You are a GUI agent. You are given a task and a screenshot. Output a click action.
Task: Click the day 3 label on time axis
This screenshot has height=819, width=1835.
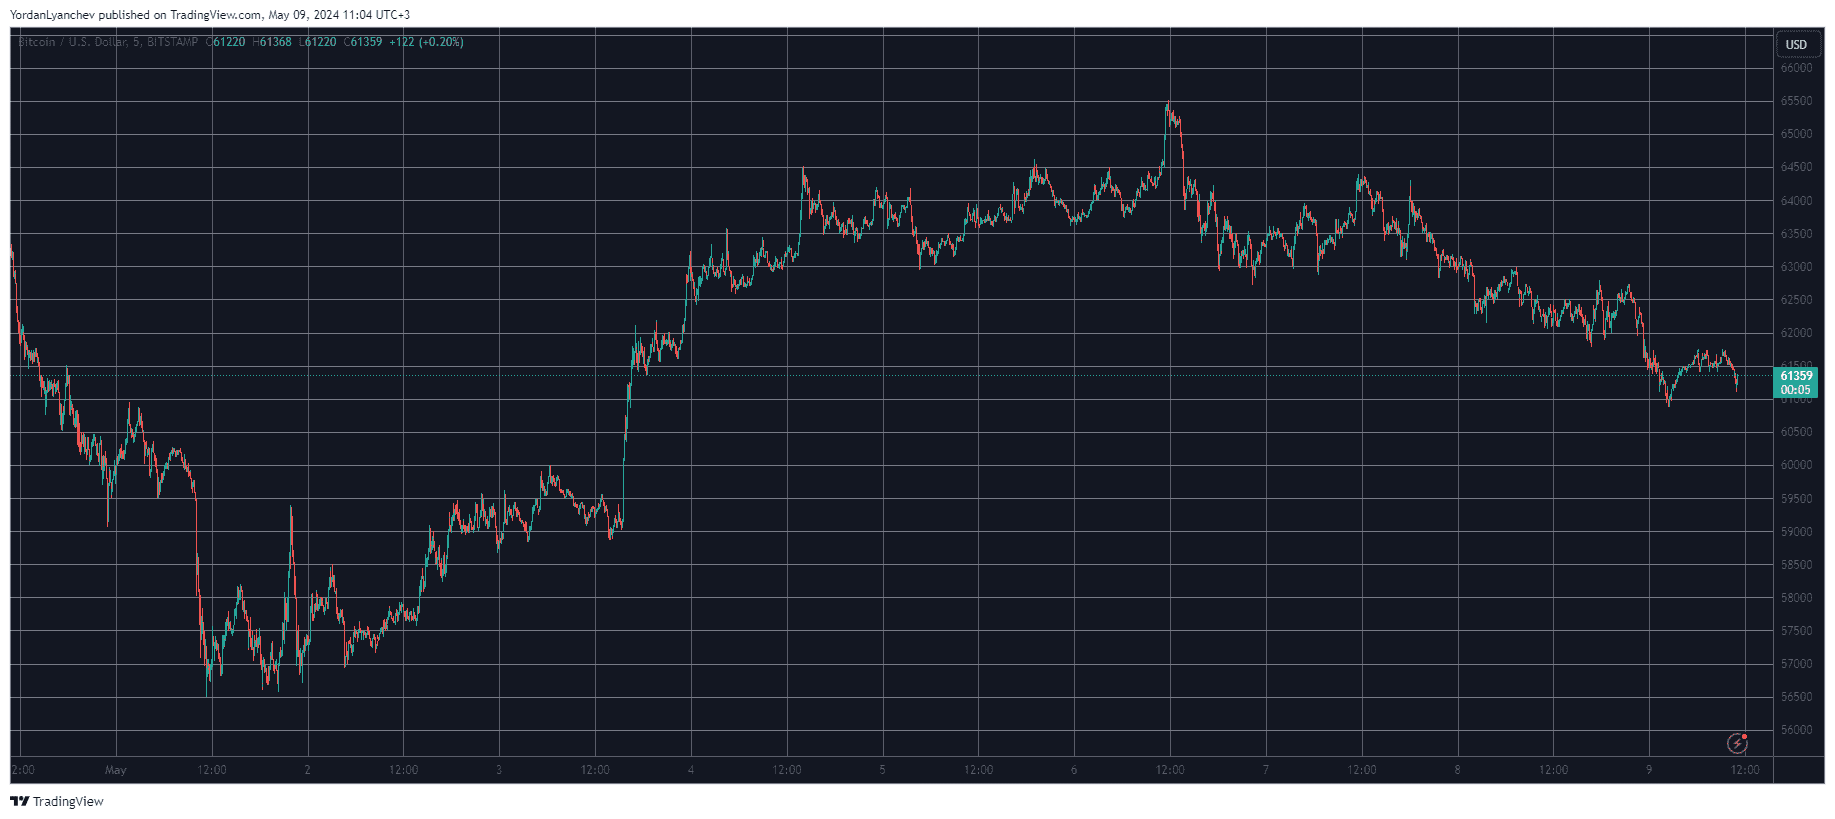coord(499,770)
